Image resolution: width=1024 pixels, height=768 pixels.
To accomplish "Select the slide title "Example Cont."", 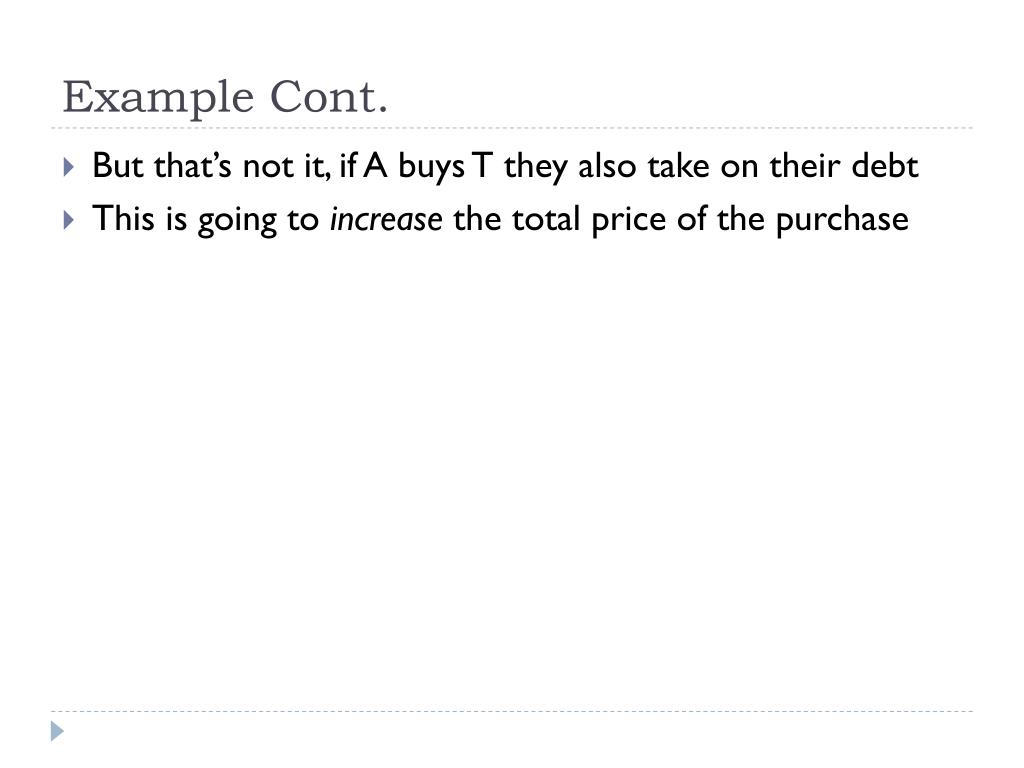I will pyautogui.click(x=225, y=97).
